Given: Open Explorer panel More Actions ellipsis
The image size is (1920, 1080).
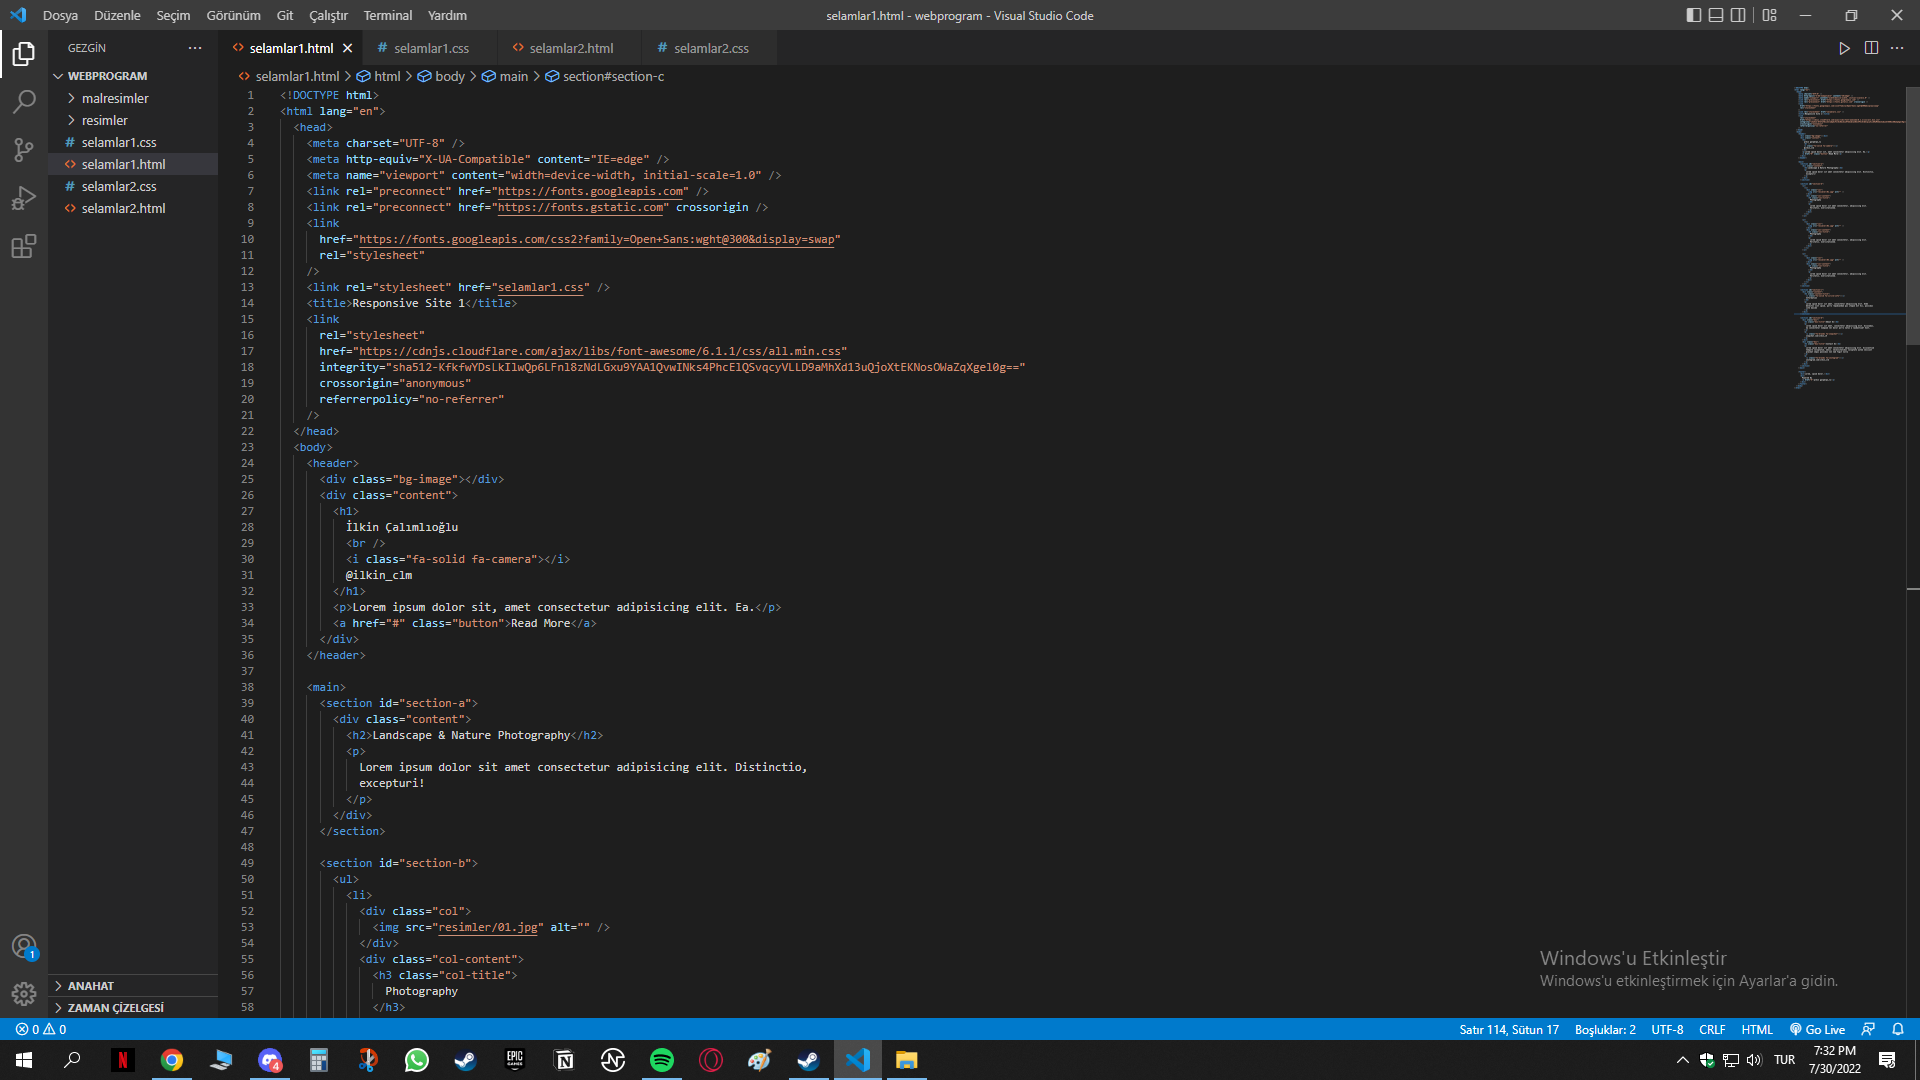Looking at the screenshot, I should click(195, 48).
